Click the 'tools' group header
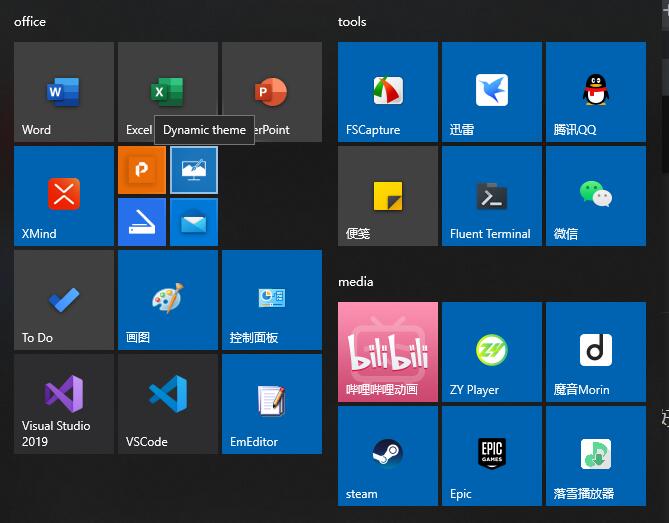 click(352, 22)
